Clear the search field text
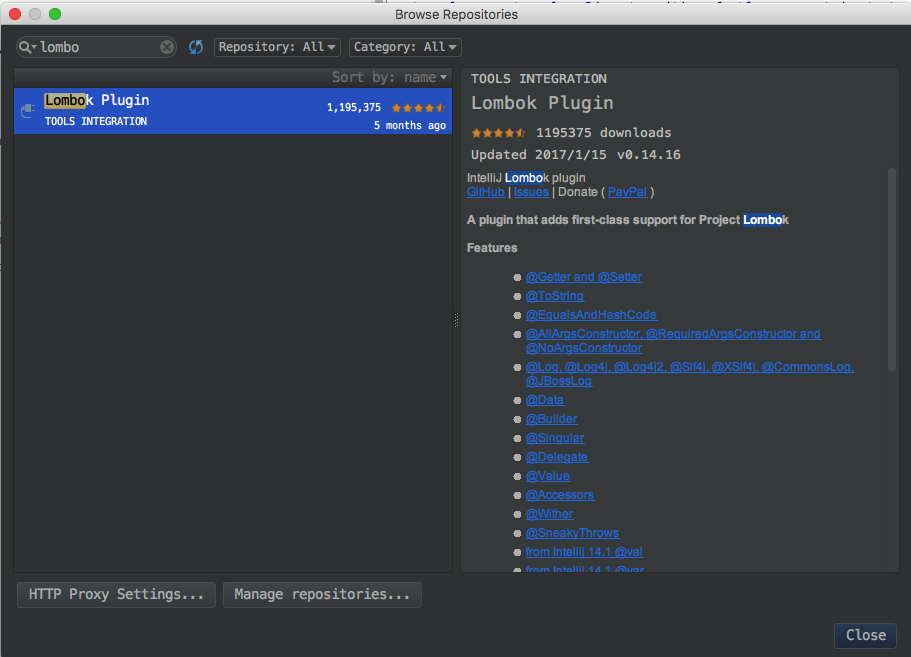The width and height of the screenshot is (911, 657). pos(167,47)
